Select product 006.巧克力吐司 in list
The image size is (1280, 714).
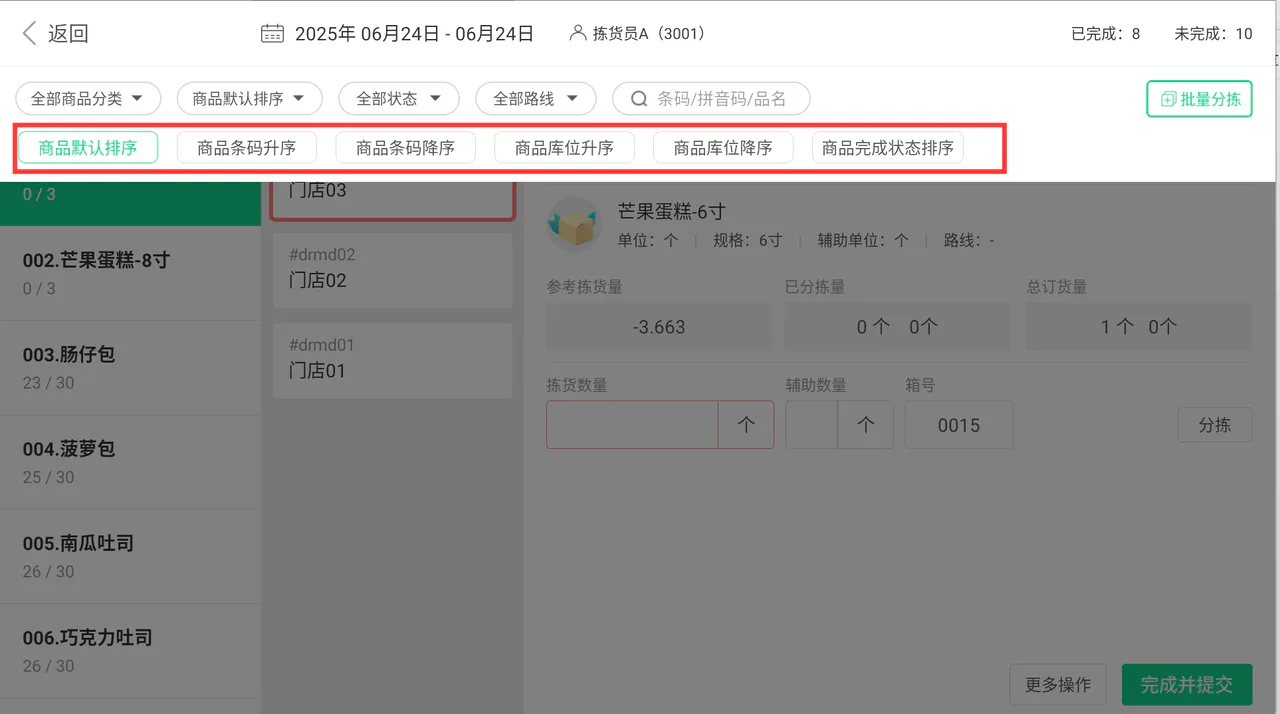130,651
